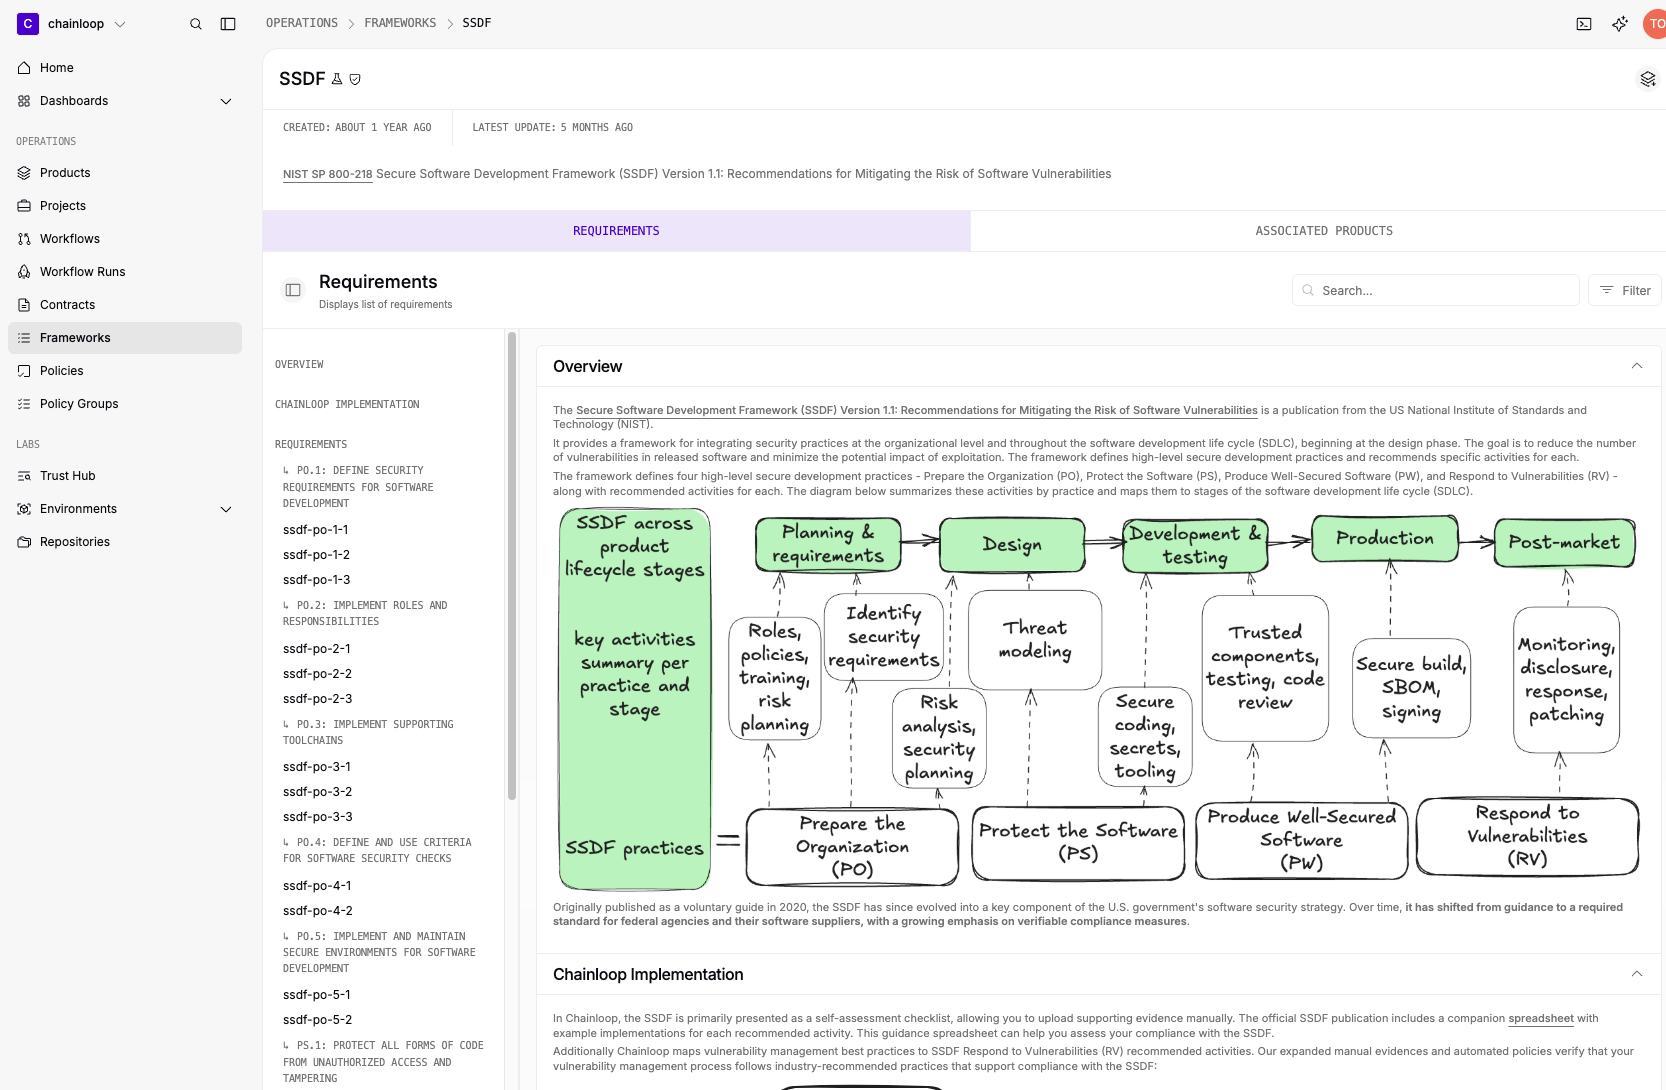Open the NIST SP 800-218 link

click(327, 174)
